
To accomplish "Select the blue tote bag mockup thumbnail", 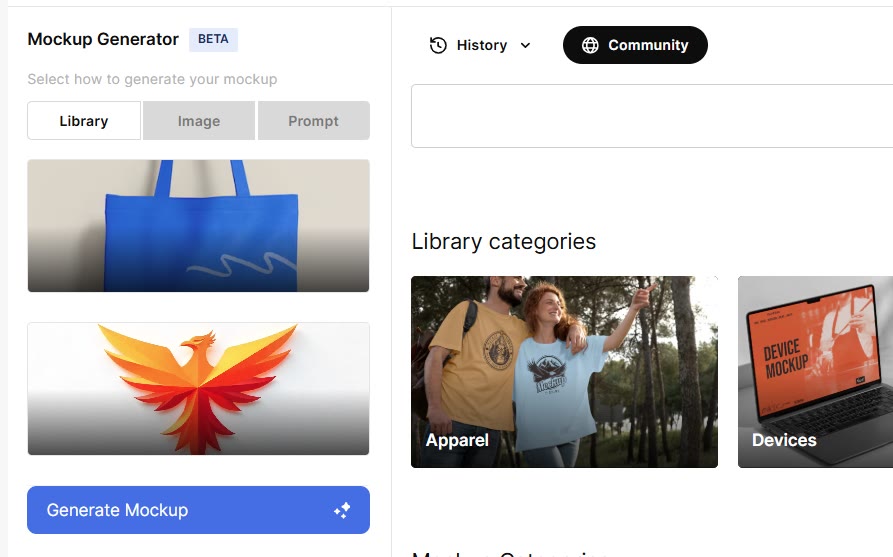I will (198, 226).
